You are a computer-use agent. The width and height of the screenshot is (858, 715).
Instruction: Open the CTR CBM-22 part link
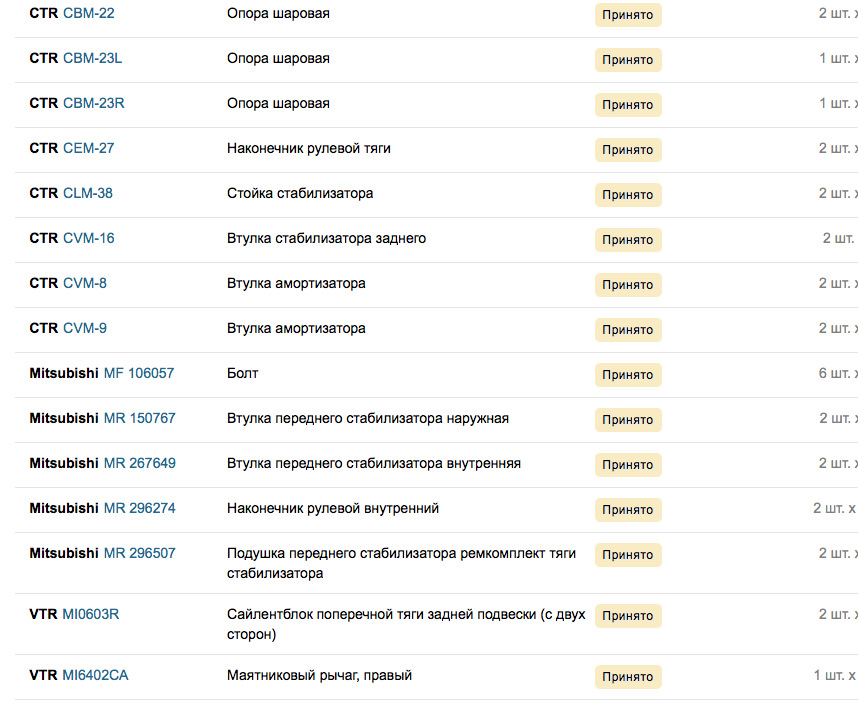pyautogui.click(x=88, y=14)
